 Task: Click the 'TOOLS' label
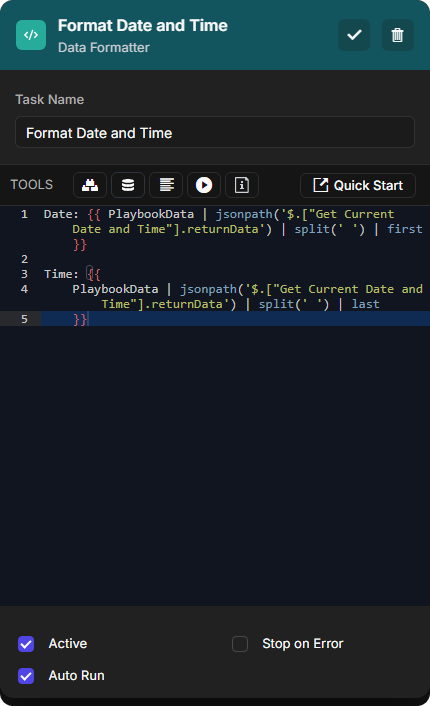pyautogui.click(x=32, y=185)
